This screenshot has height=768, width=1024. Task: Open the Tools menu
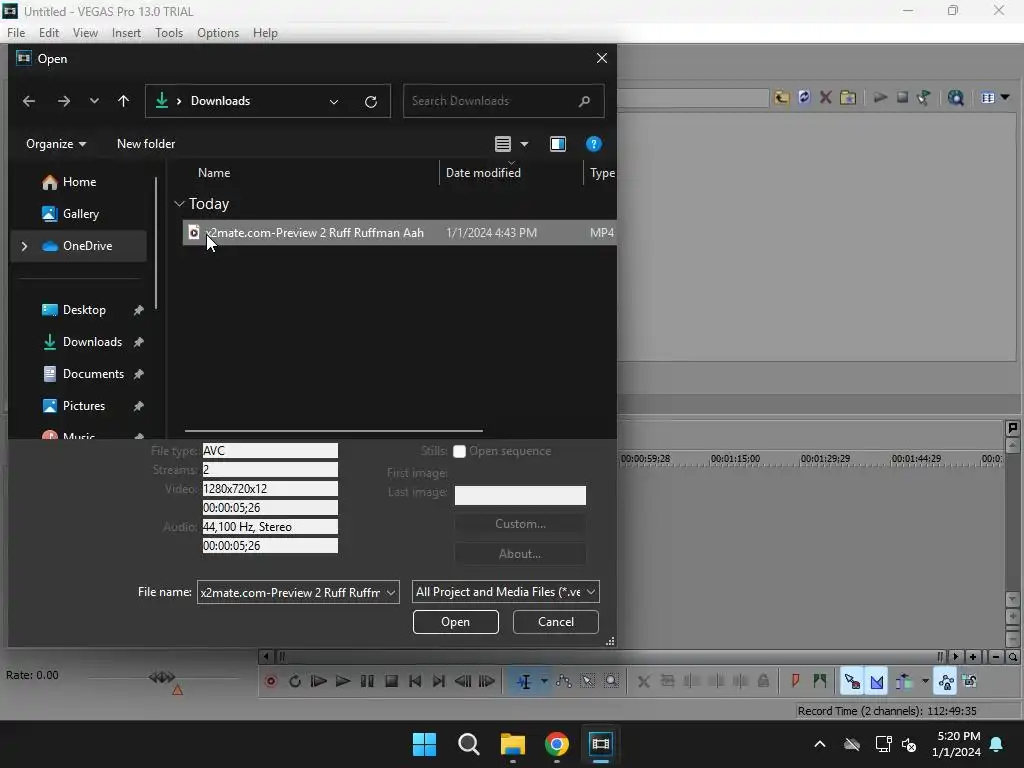click(x=168, y=33)
